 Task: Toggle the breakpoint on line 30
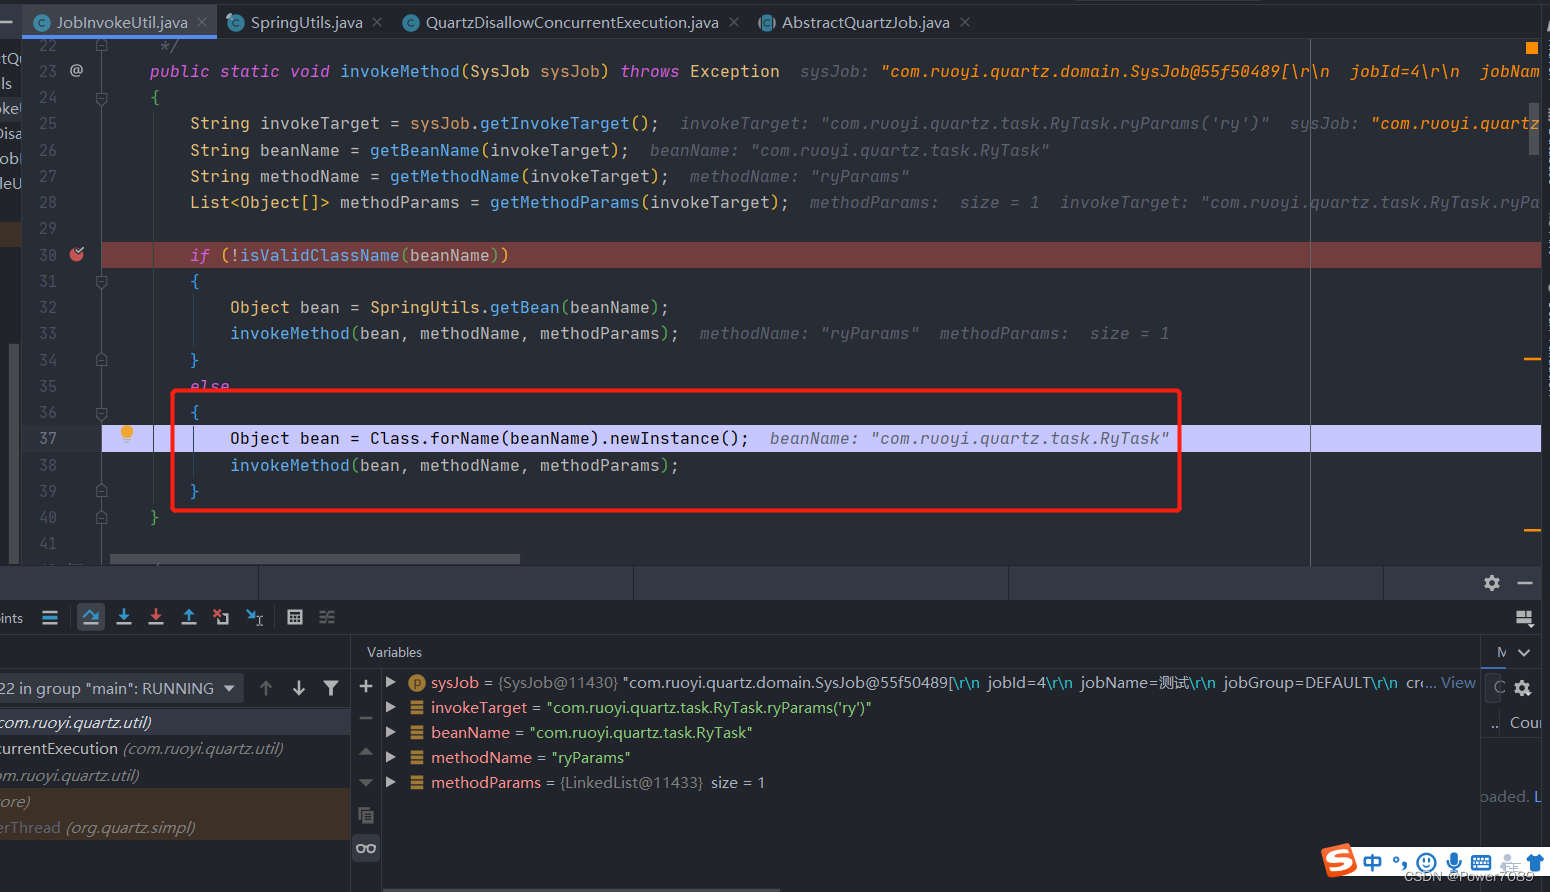pyautogui.click(x=77, y=254)
